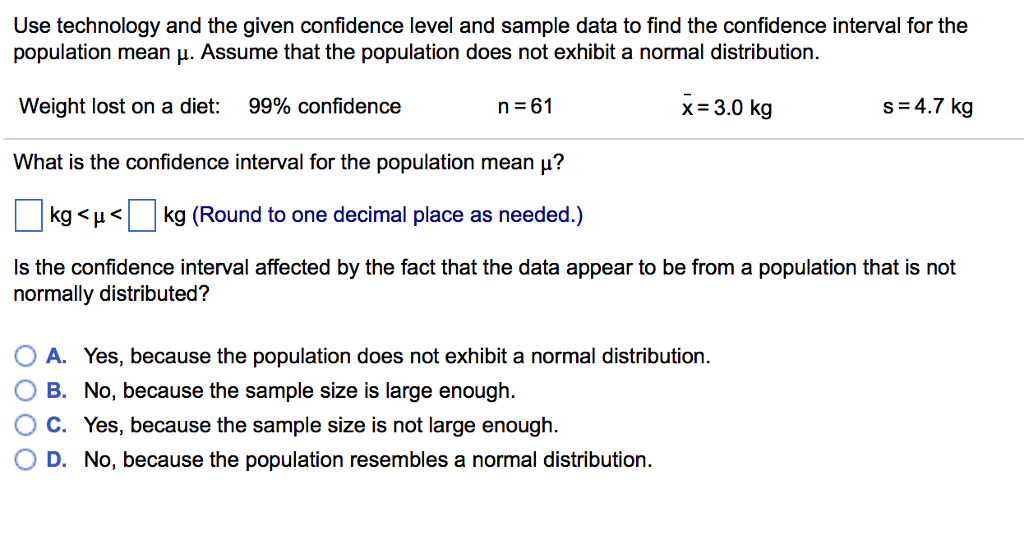Mark the option C radio button
1024x554 pixels.
click(x=25, y=425)
